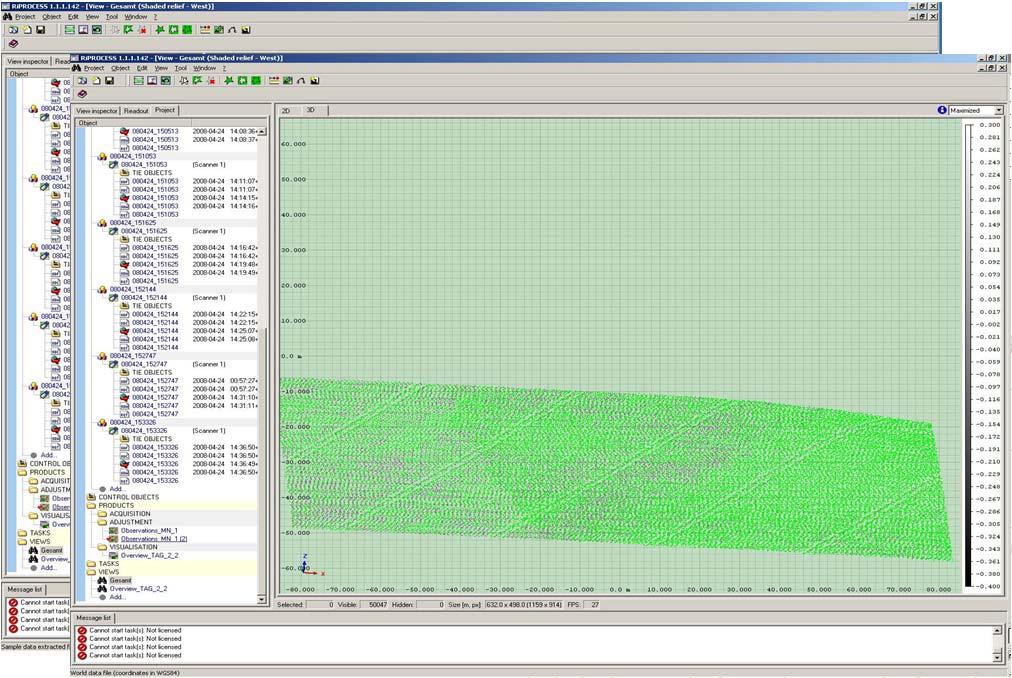Select the PRODUCTS folder in front project tree
This screenshot has height=678, width=1012.
[x=116, y=506]
